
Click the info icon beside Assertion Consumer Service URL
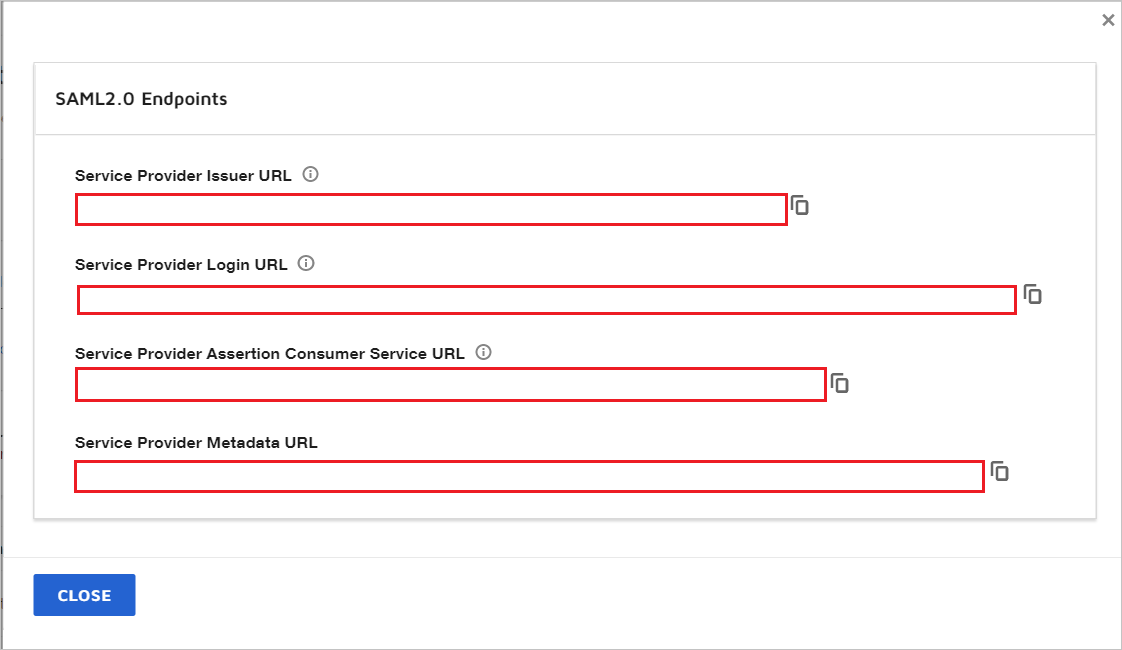point(483,352)
